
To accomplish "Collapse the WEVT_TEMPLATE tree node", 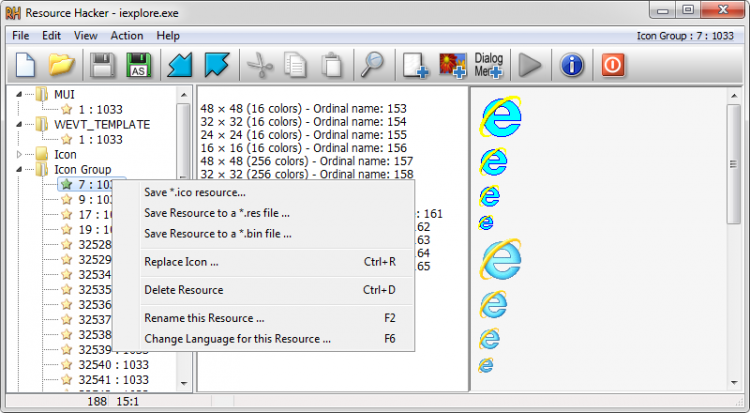I will pyautogui.click(x=19, y=124).
